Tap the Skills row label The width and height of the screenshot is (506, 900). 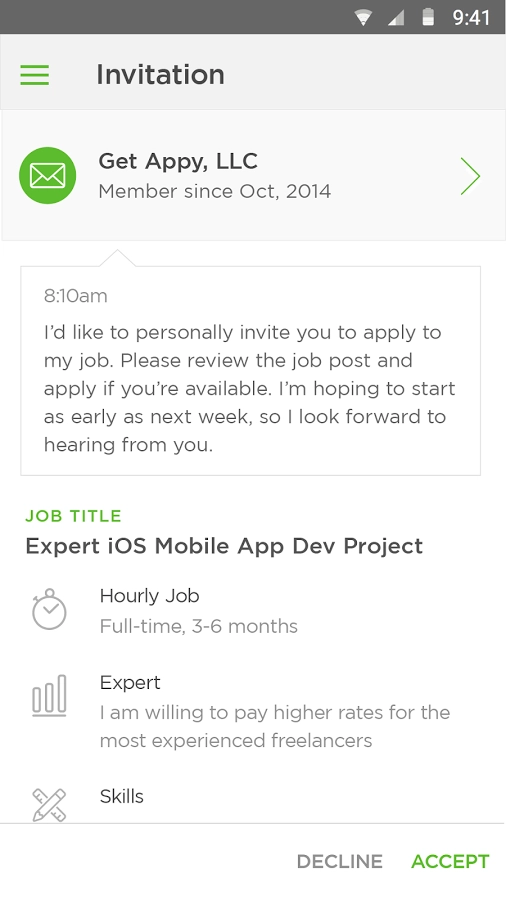click(x=122, y=796)
